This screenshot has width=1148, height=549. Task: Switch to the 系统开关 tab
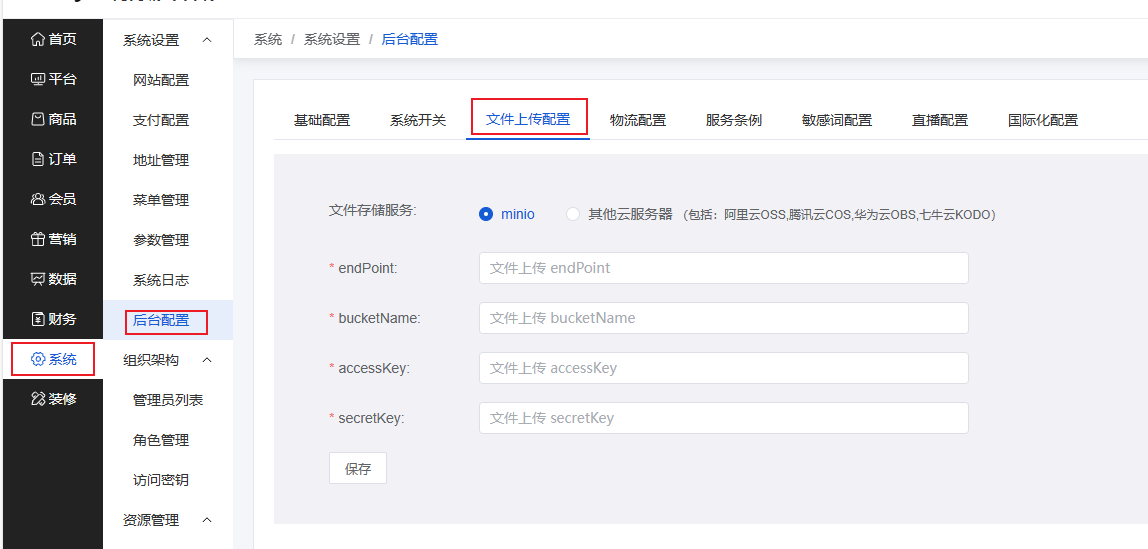click(418, 120)
